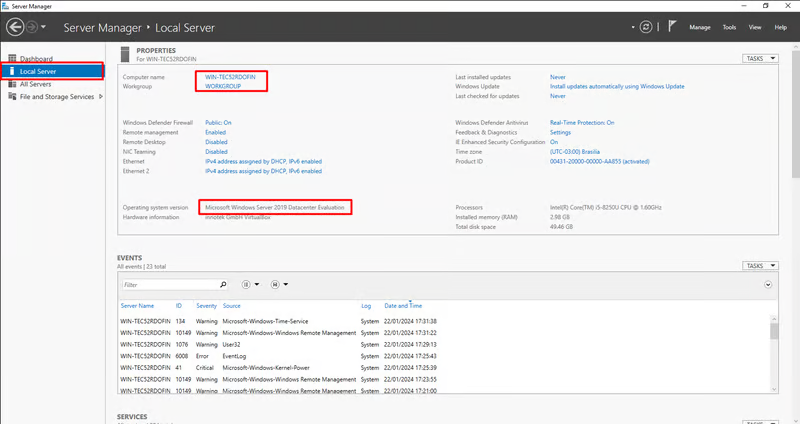Open the Events TASKS dropdown

(759, 266)
